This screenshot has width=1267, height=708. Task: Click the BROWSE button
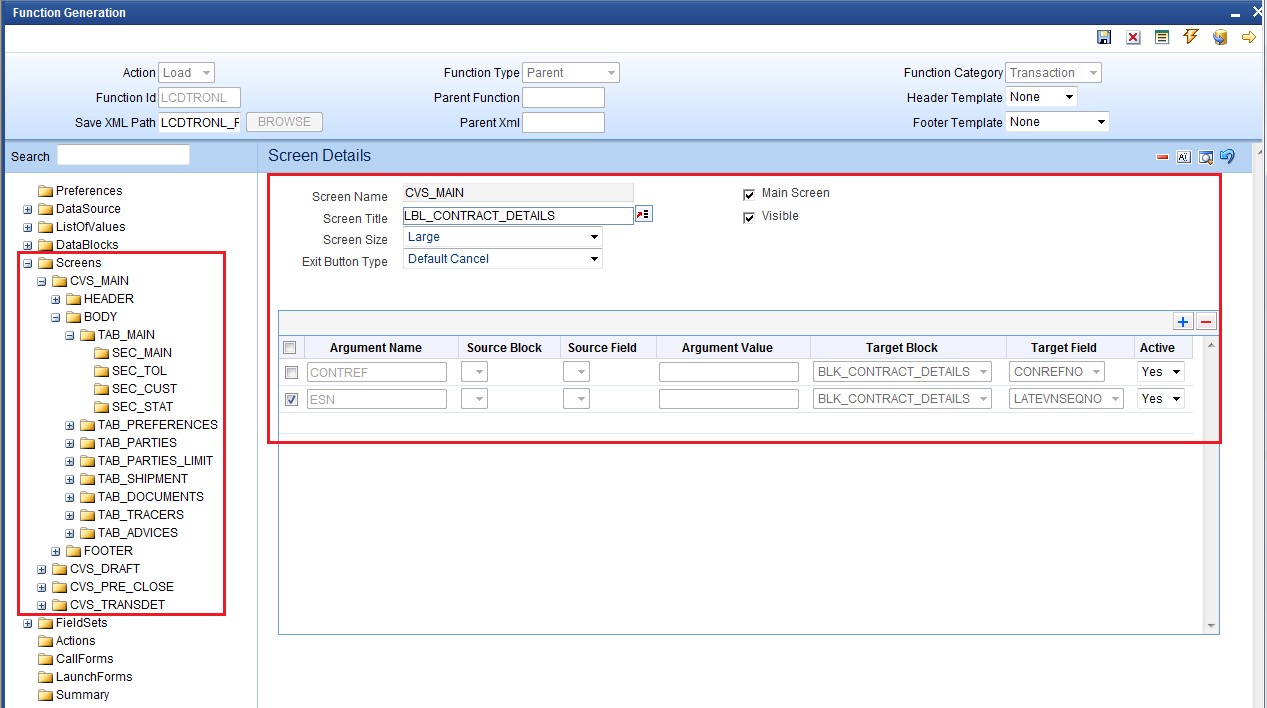tap(284, 122)
